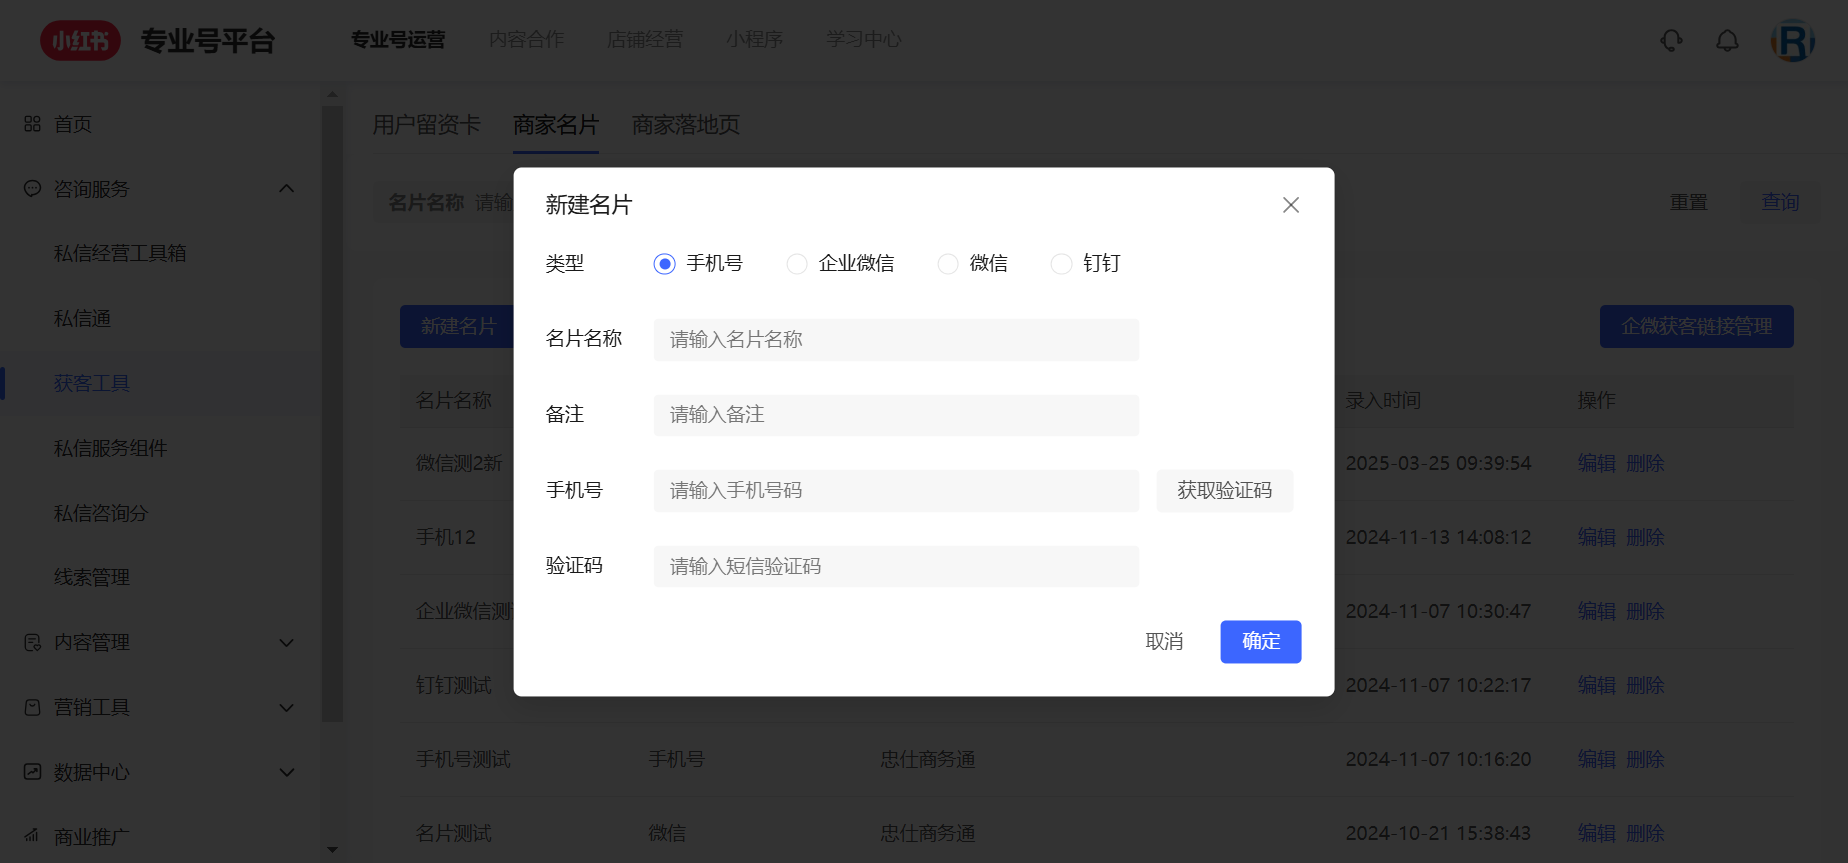Image resolution: width=1848 pixels, height=863 pixels.
Task: Close the 新建名片 dialog with X icon
Action: tap(1291, 205)
